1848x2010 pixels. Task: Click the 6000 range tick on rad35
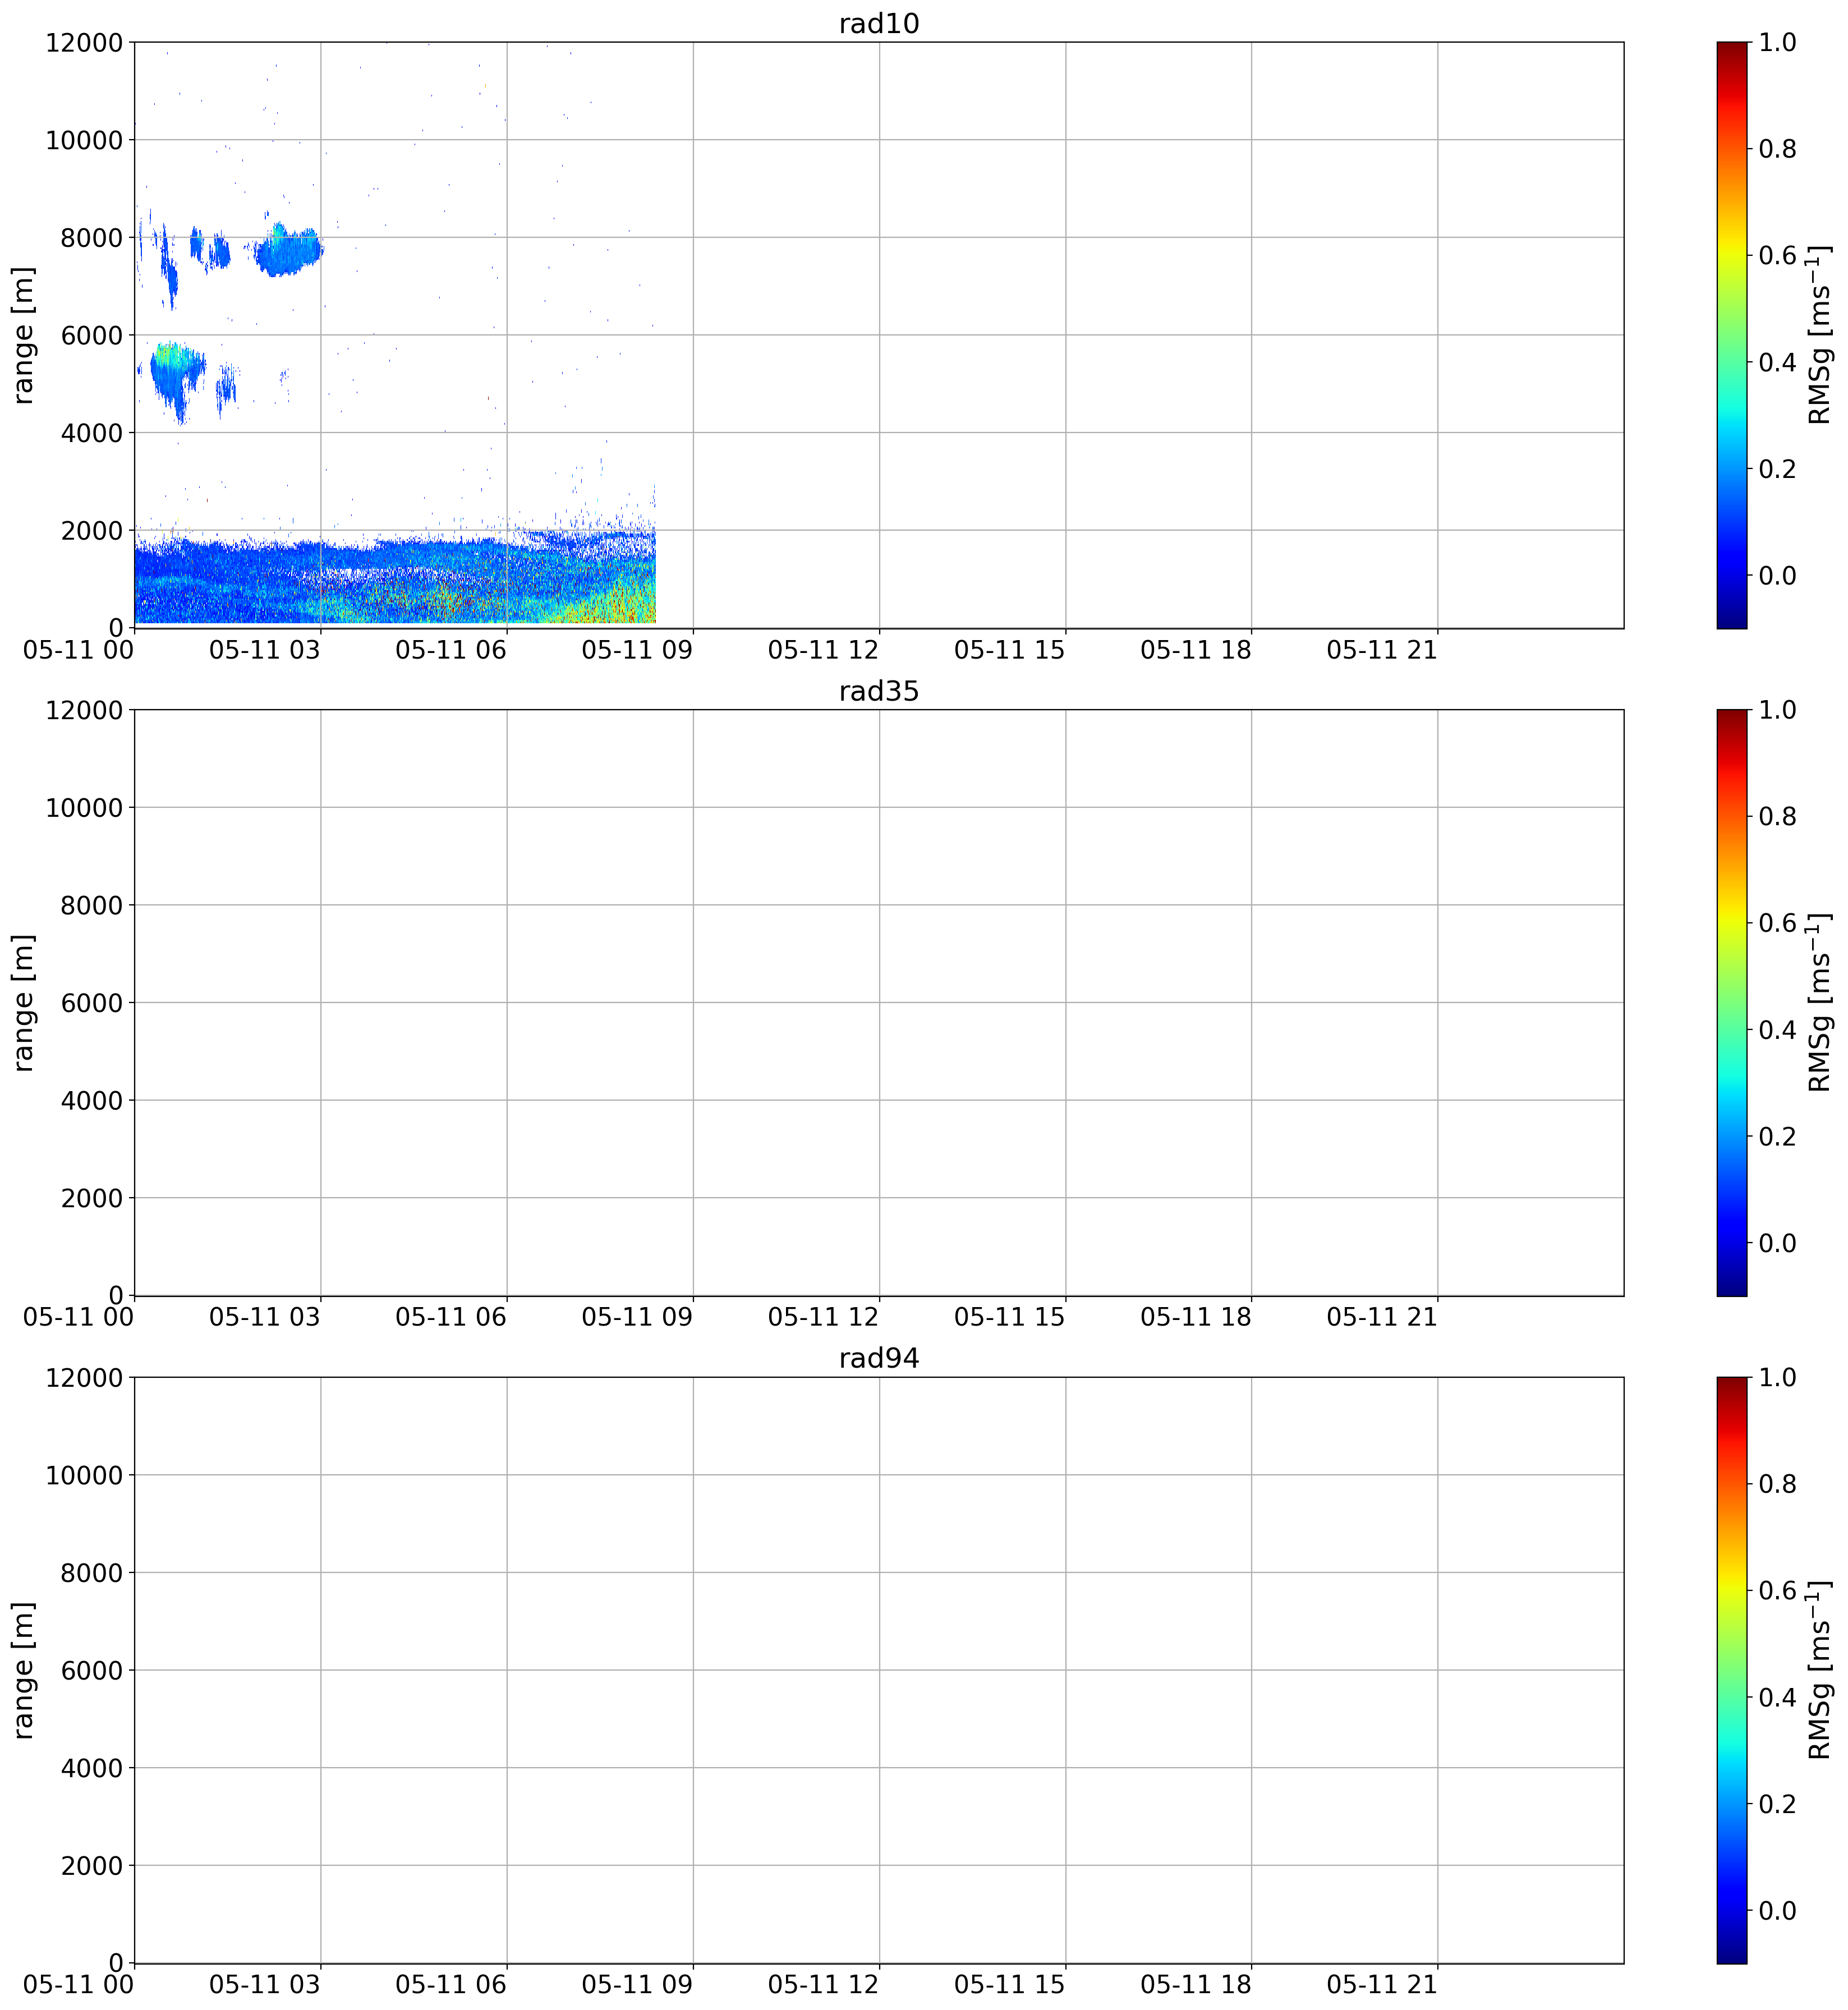coord(92,1003)
